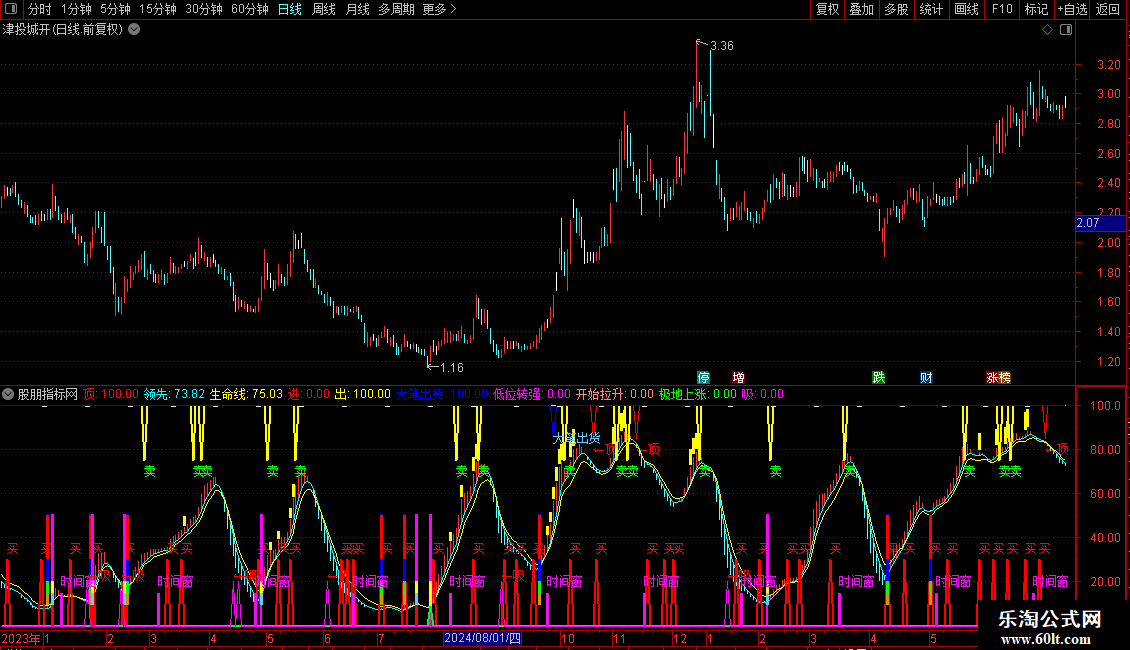Open 多周期 multi-period view

click(396, 9)
